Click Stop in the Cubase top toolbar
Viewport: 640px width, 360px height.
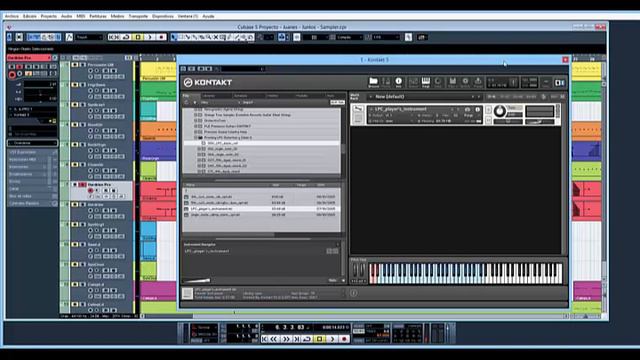click(x=138, y=37)
